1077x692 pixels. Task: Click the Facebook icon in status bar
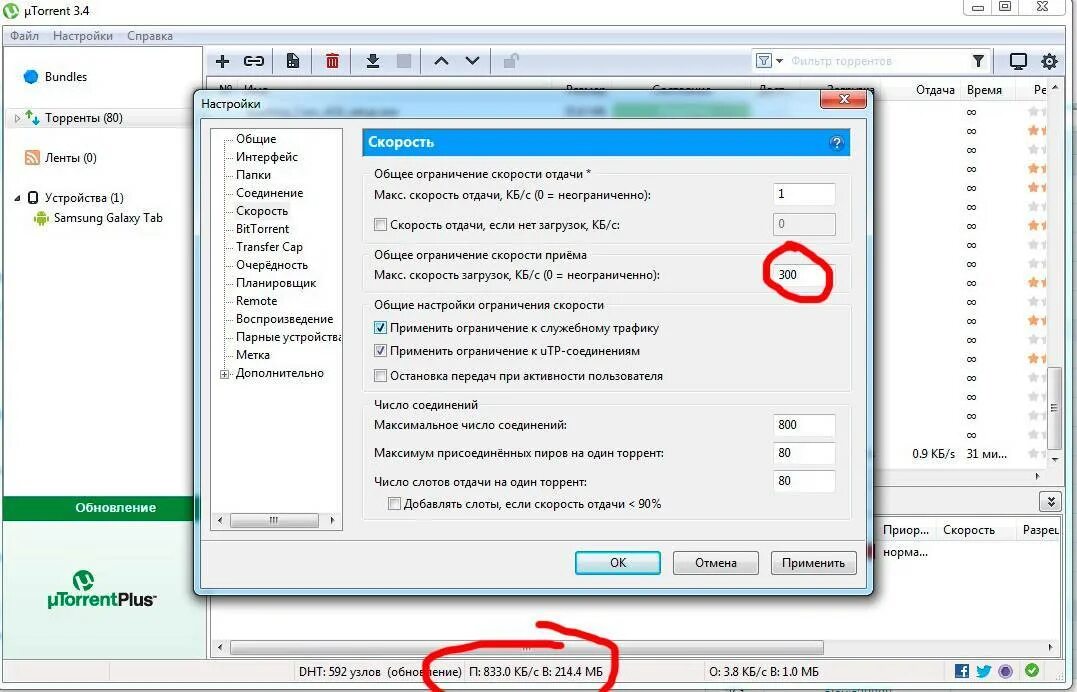(x=962, y=671)
